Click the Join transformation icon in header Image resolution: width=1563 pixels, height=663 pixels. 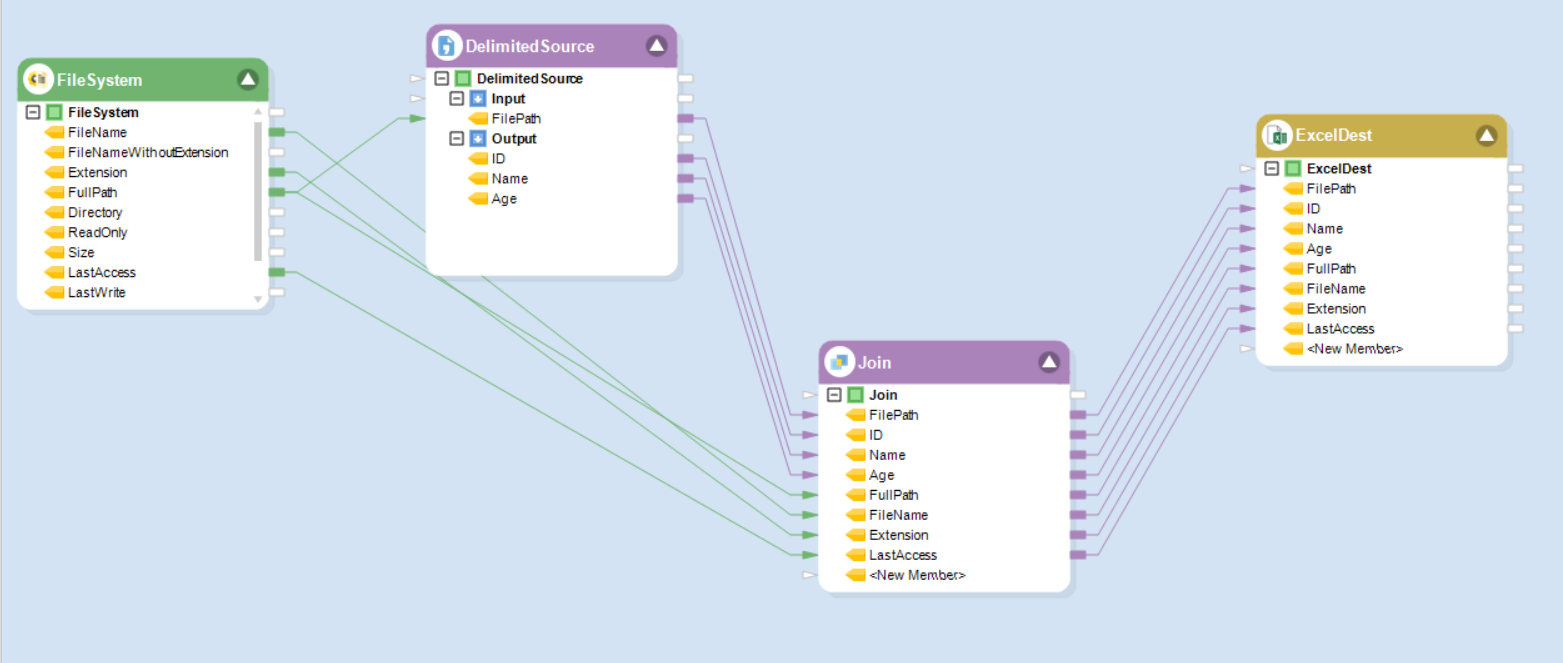[839, 362]
